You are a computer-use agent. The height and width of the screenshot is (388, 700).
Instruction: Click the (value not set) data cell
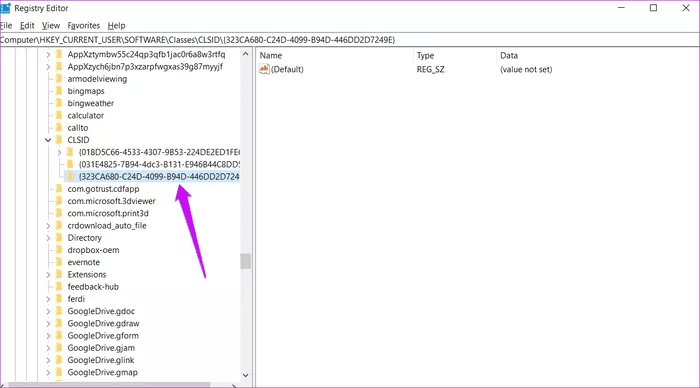[526, 69]
